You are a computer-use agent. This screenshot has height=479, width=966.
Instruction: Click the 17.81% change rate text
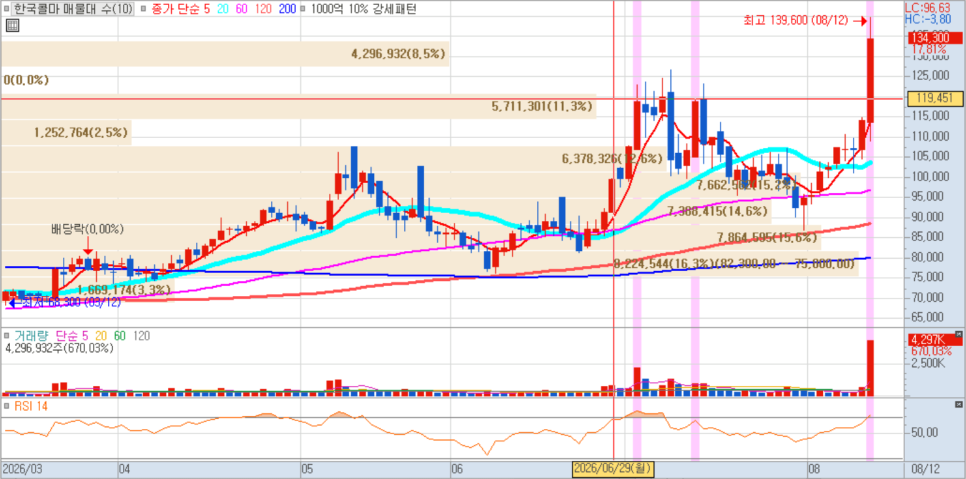coord(927,49)
